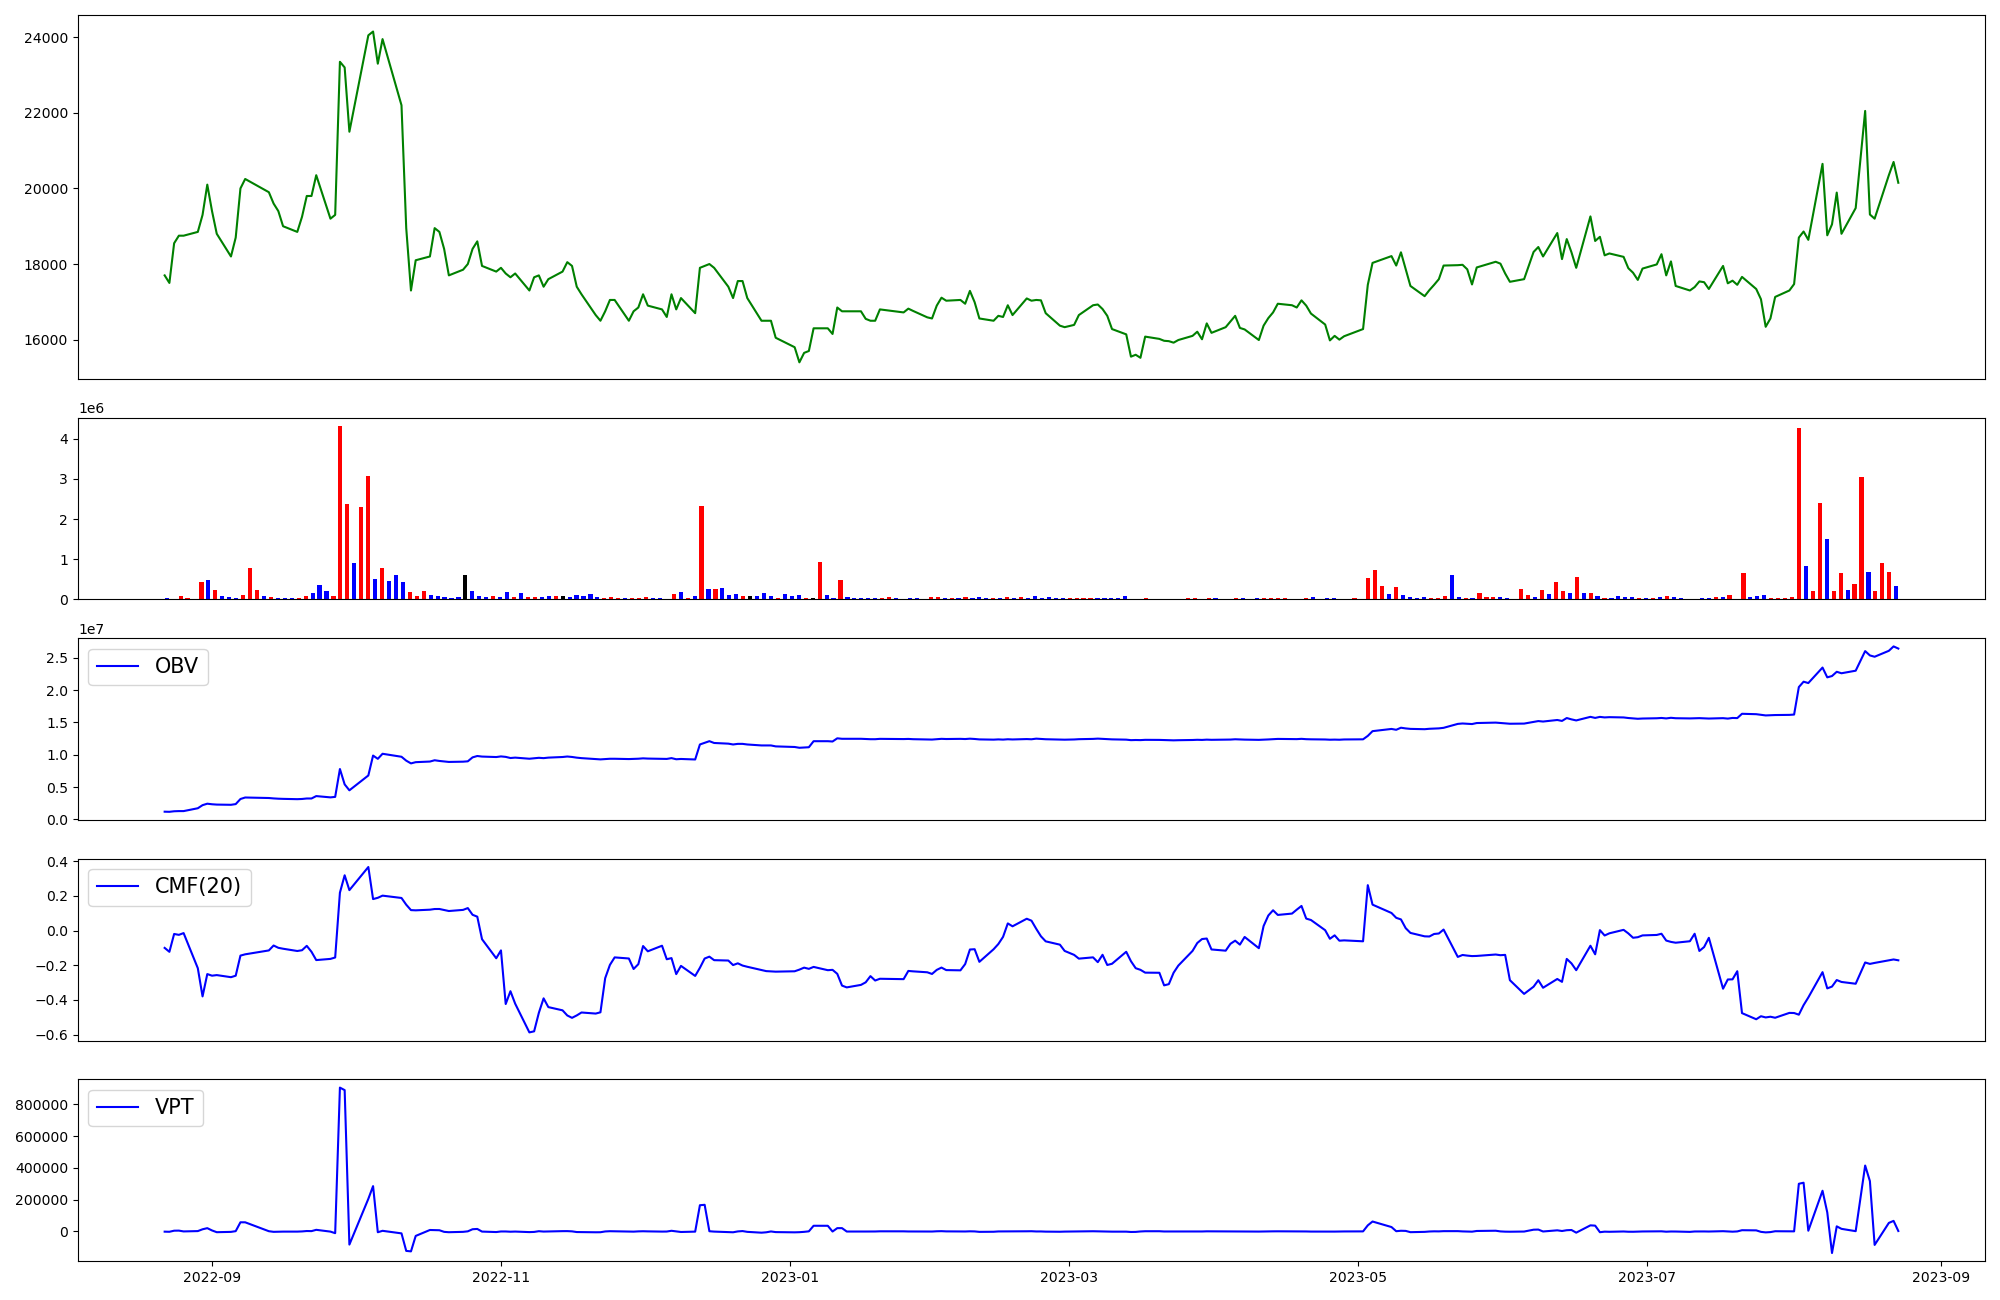Click the 2022-09 x-axis date label
Screen dimensions: 2000x1300
tap(212, 1277)
